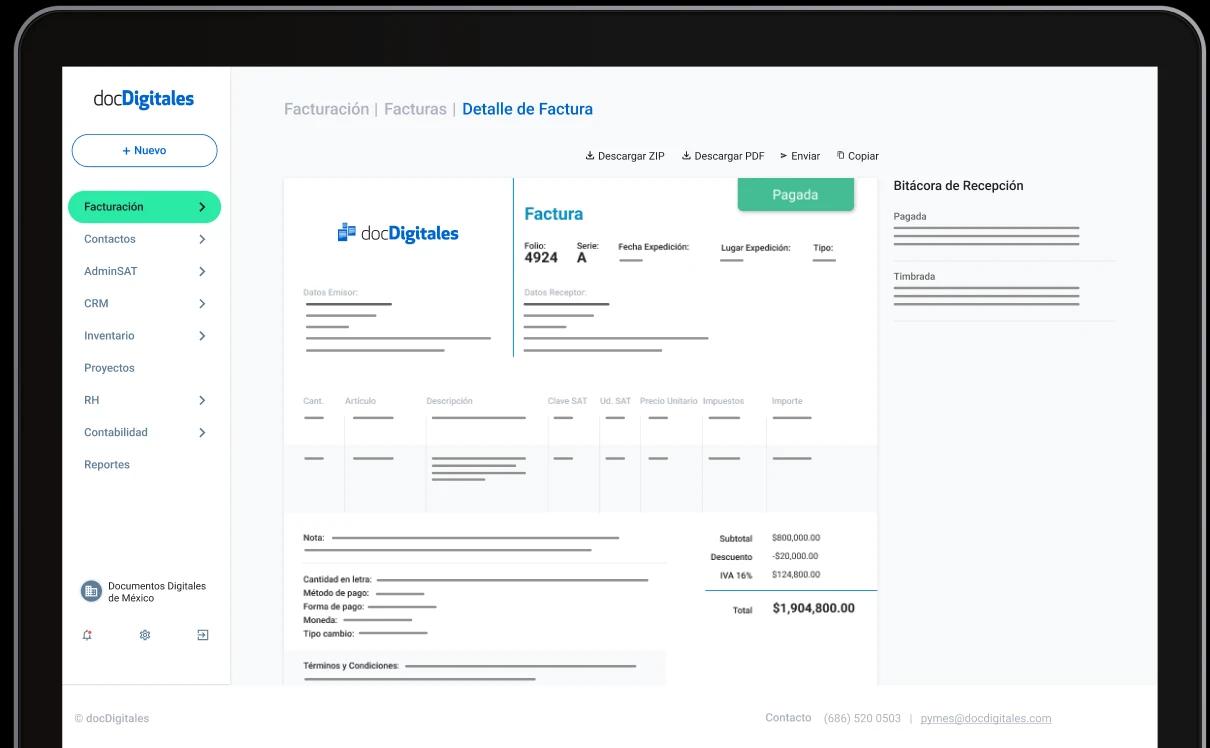Expand the Inventario section chevron

point(202,336)
